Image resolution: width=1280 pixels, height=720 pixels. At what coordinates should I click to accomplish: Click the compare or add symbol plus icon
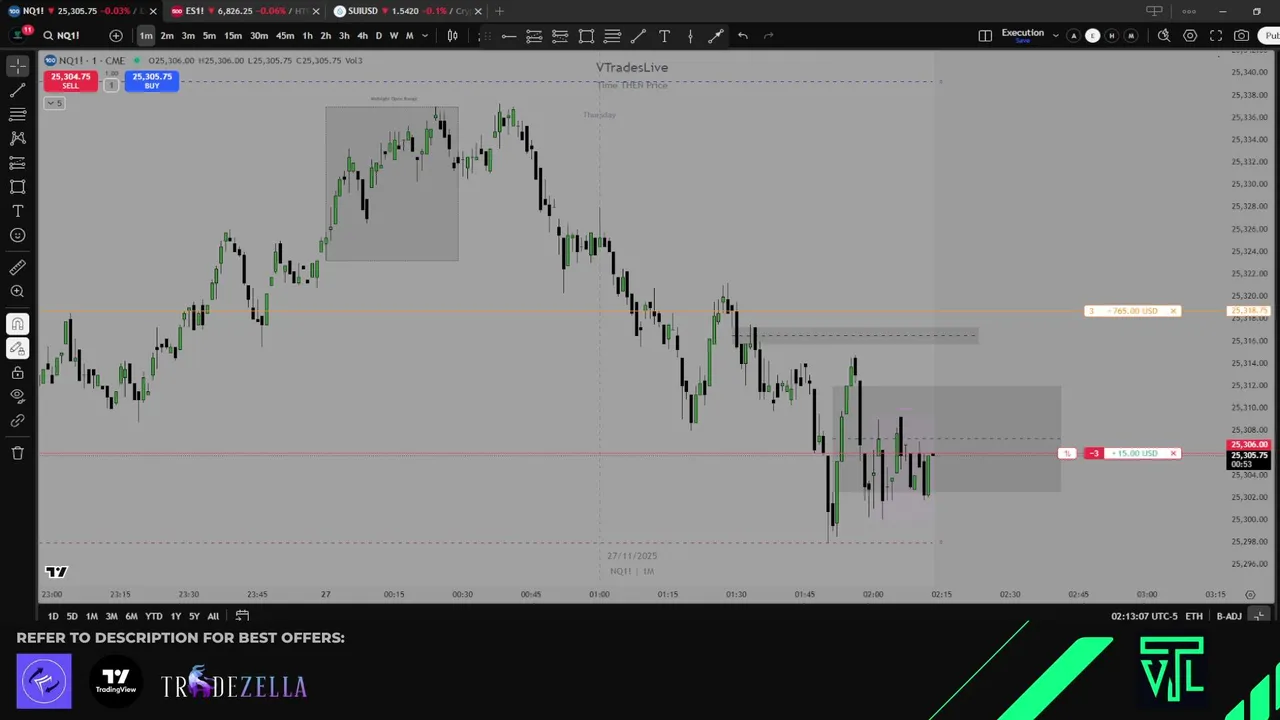coord(116,36)
